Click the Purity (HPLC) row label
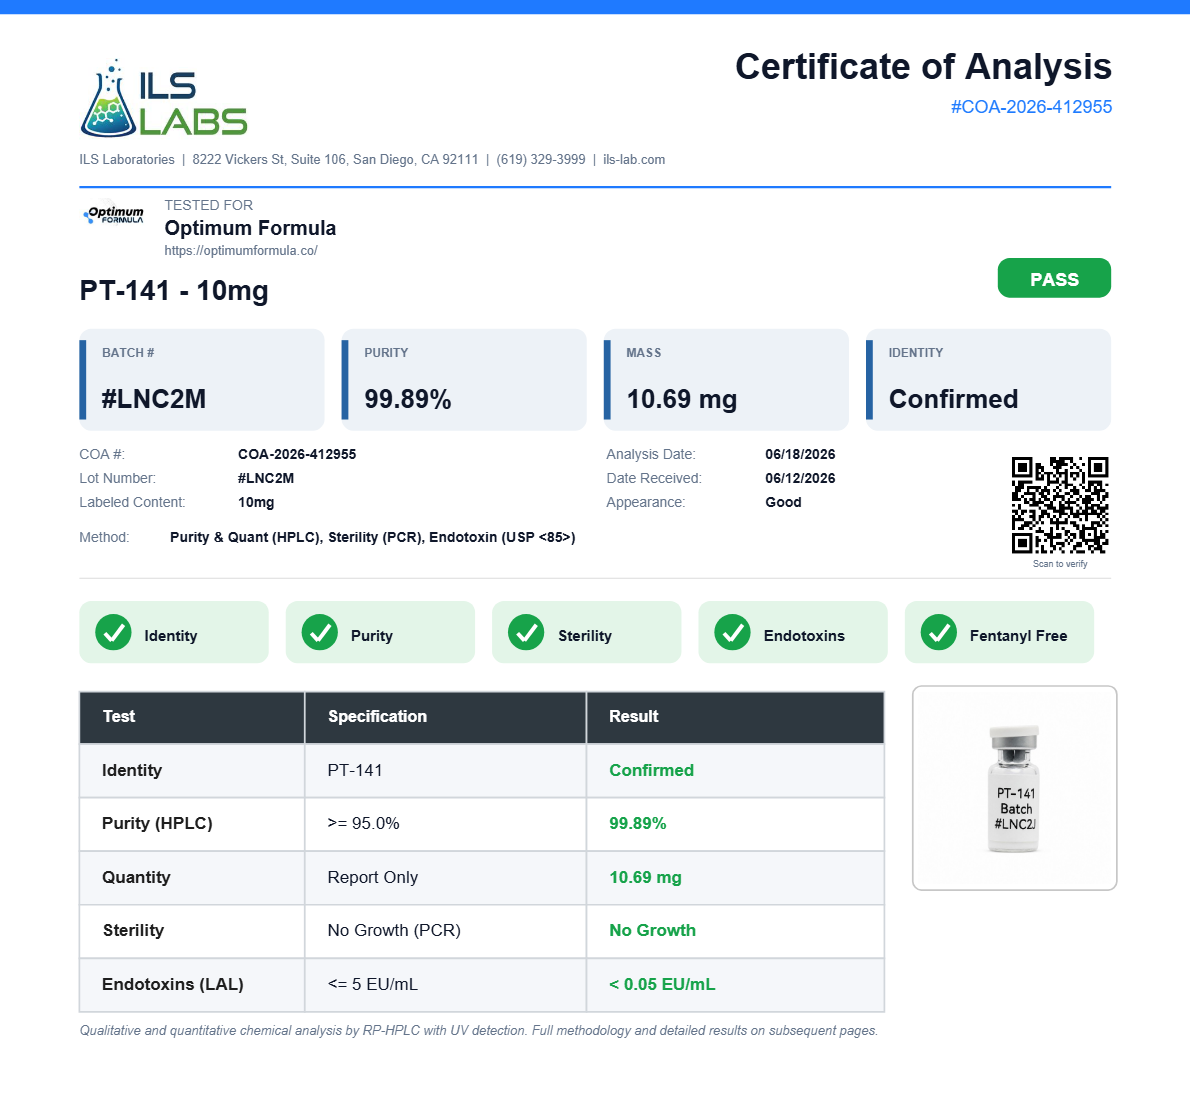The height and width of the screenshot is (1100, 1190). 157,823
